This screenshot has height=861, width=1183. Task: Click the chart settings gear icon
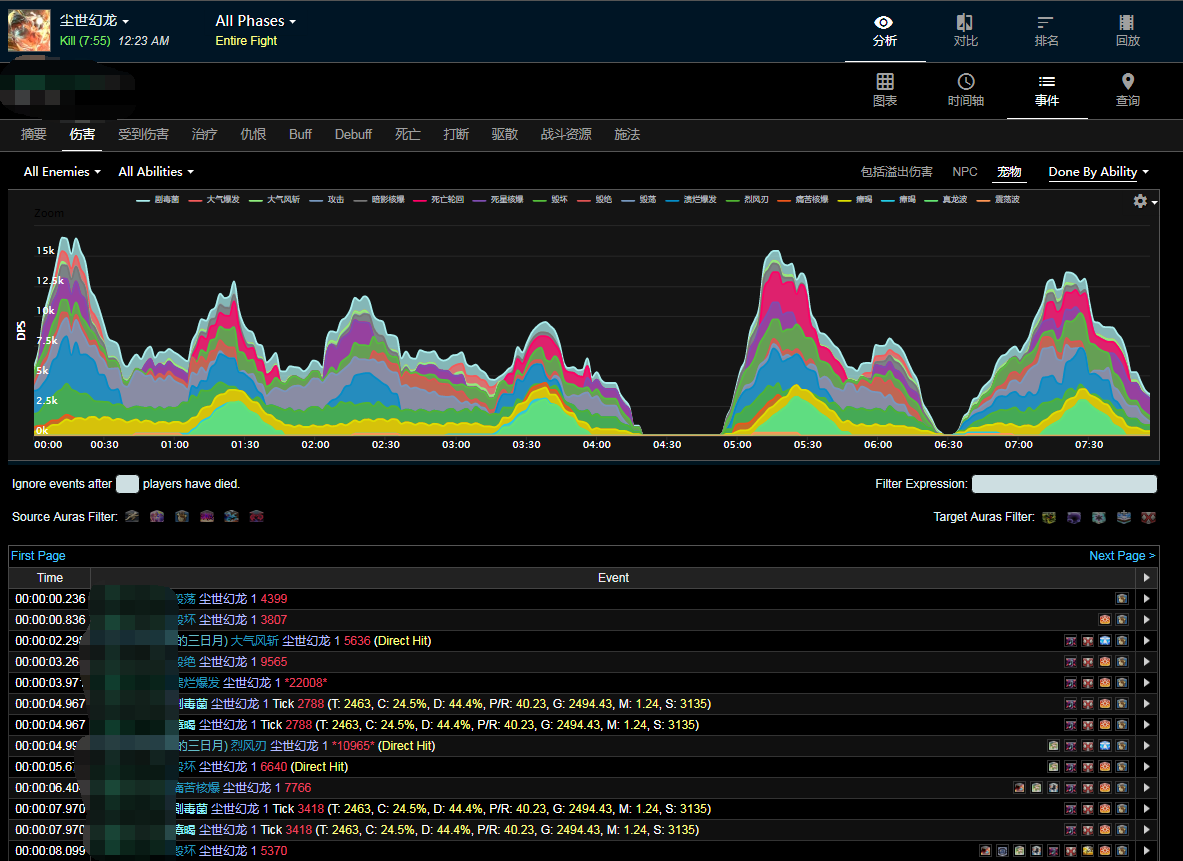coord(1140,201)
